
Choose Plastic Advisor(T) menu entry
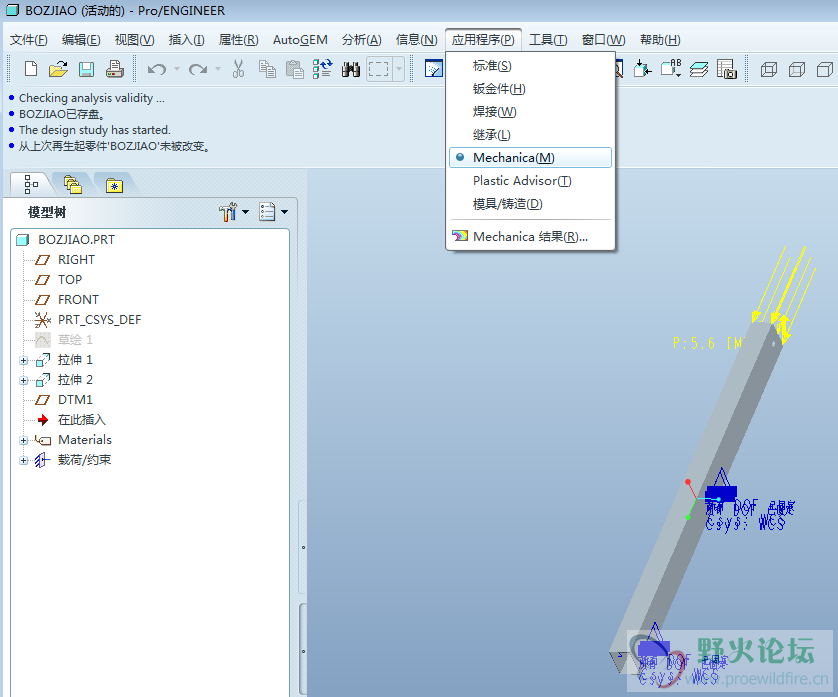(x=530, y=181)
